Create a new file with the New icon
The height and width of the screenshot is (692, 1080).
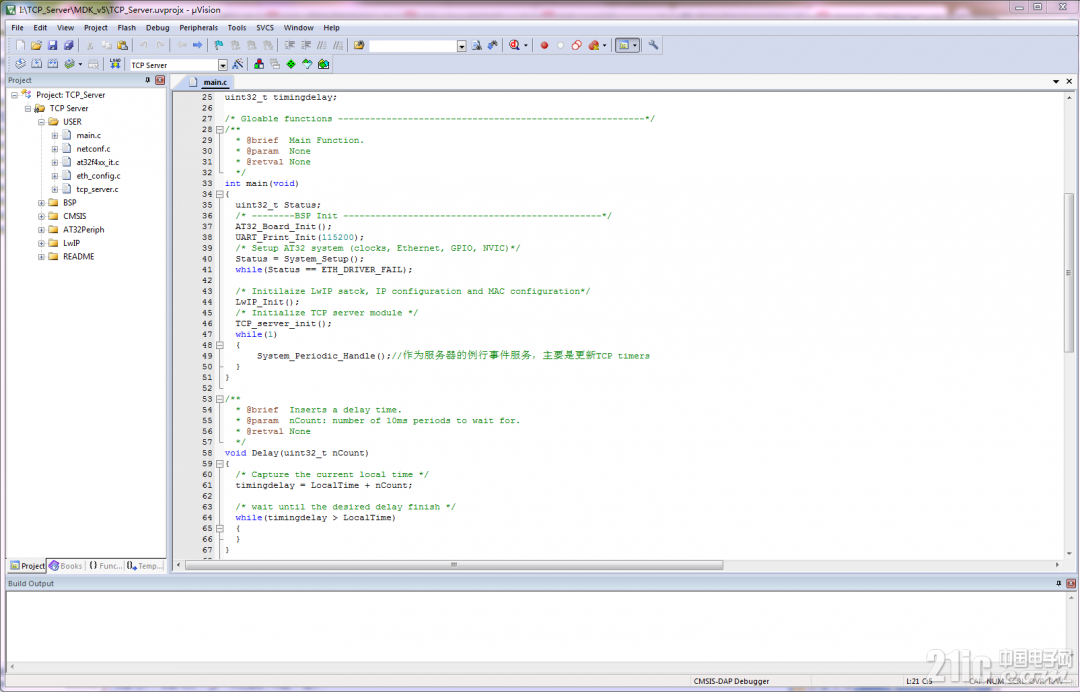point(20,45)
